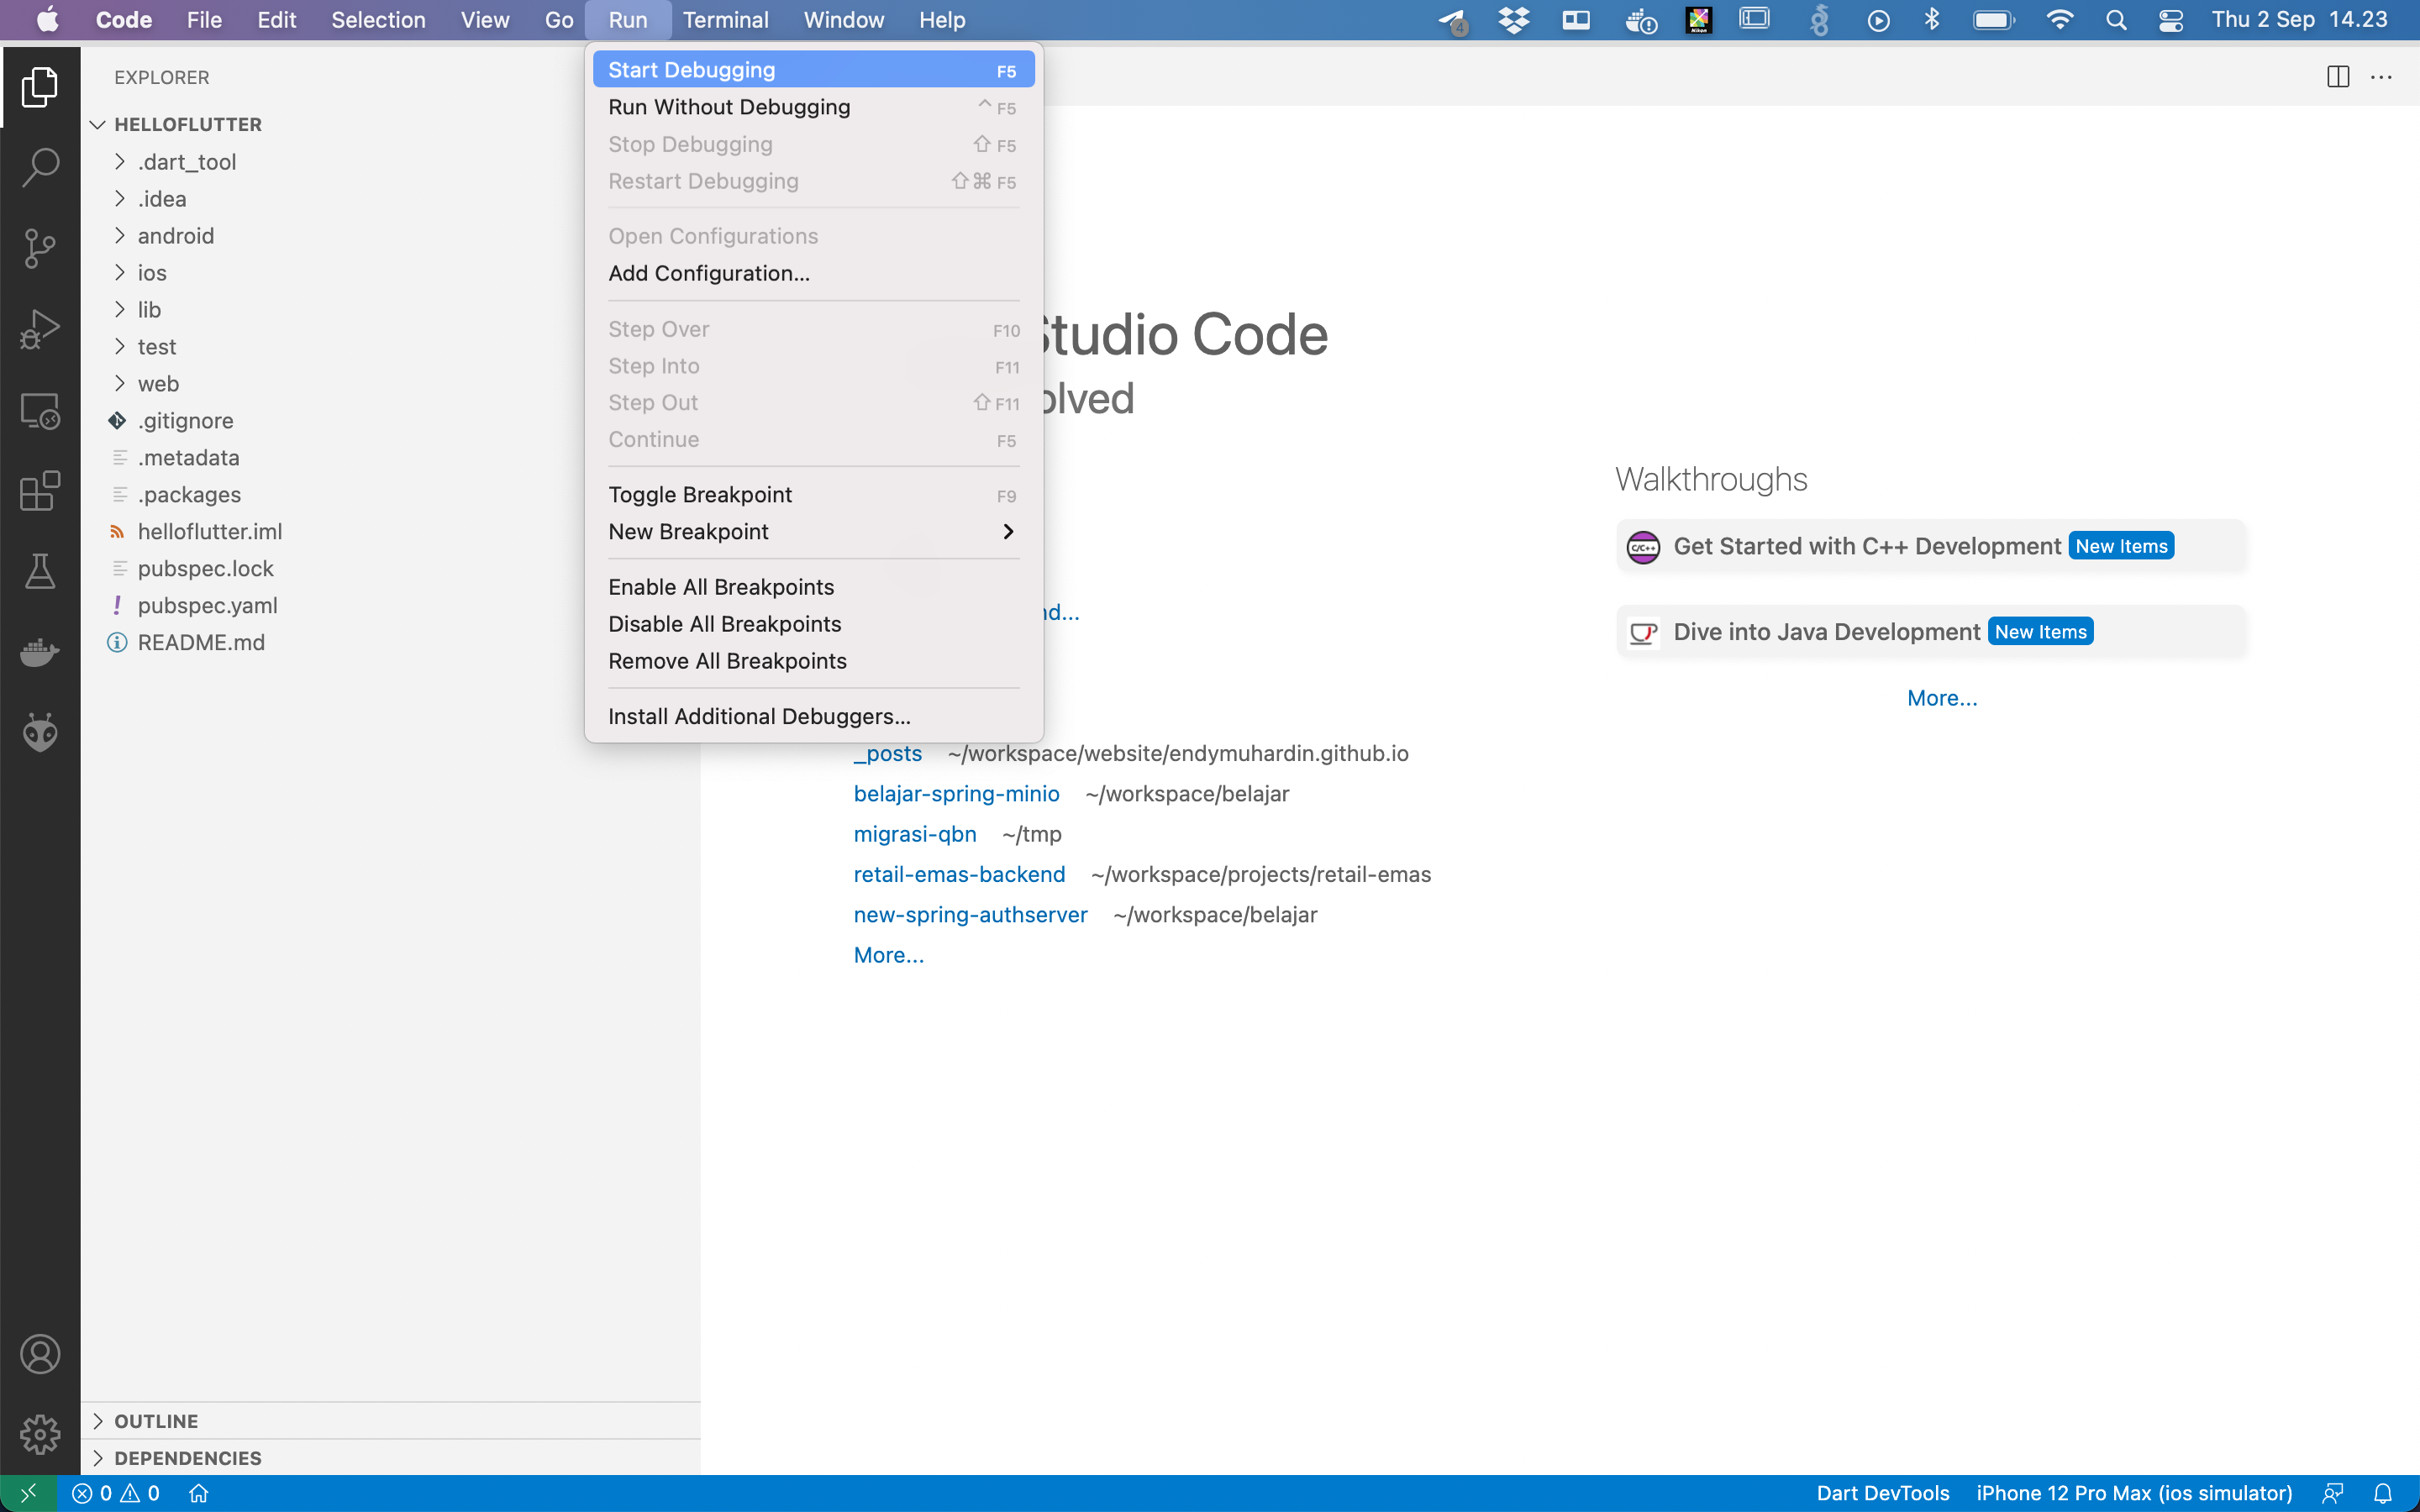
Task: Choose Add Configuration… menu item
Action: pyautogui.click(x=814, y=273)
